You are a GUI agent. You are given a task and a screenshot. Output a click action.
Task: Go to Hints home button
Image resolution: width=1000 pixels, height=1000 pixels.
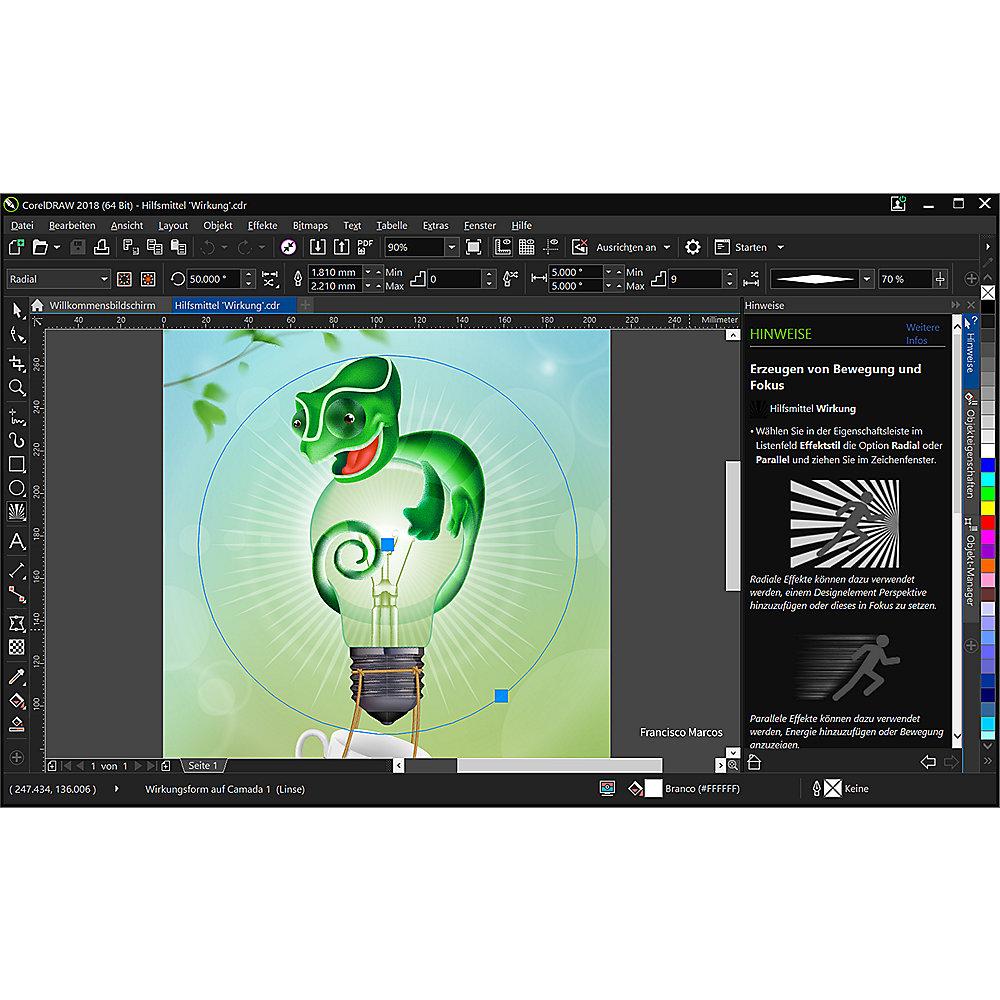click(x=754, y=762)
